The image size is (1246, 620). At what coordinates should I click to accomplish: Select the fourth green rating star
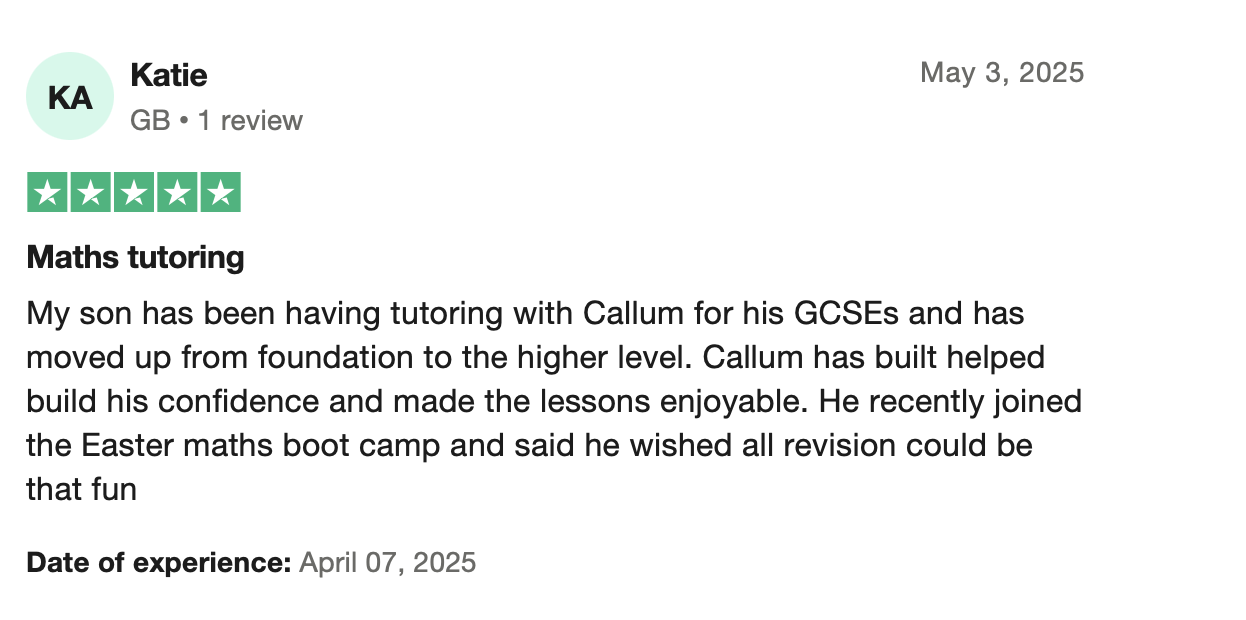177,192
